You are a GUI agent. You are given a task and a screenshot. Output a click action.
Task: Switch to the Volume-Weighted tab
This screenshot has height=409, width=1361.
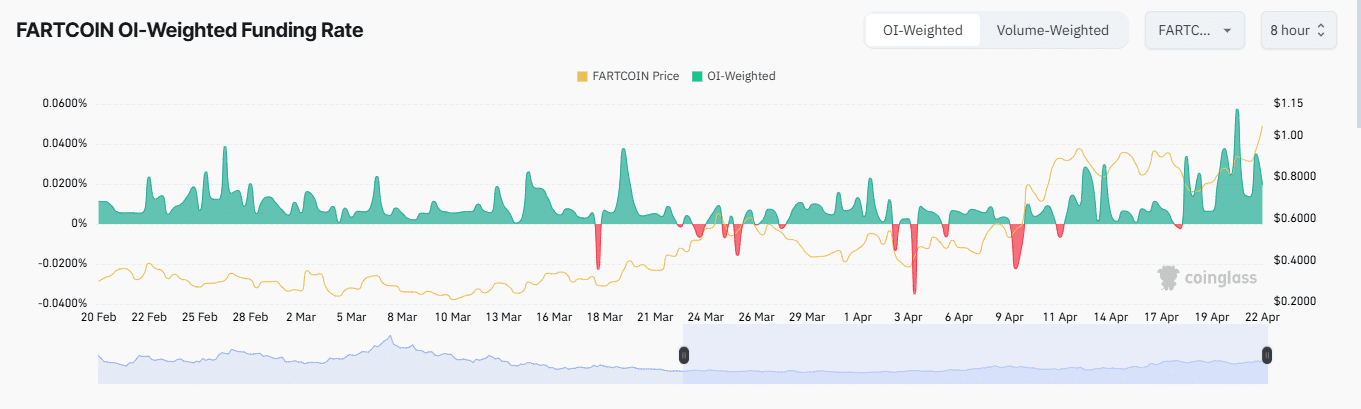pos(1052,30)
